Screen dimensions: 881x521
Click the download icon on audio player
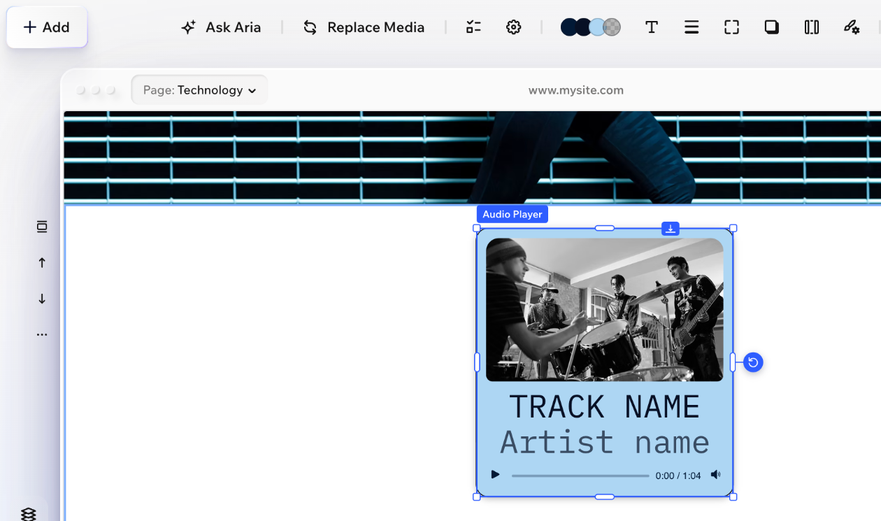(670, 228)
